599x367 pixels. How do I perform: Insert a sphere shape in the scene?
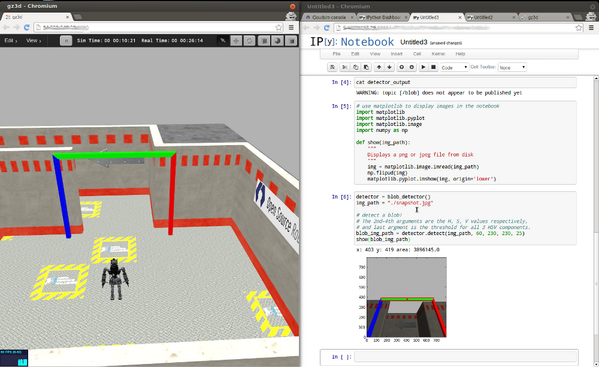(x=277, y=40)
